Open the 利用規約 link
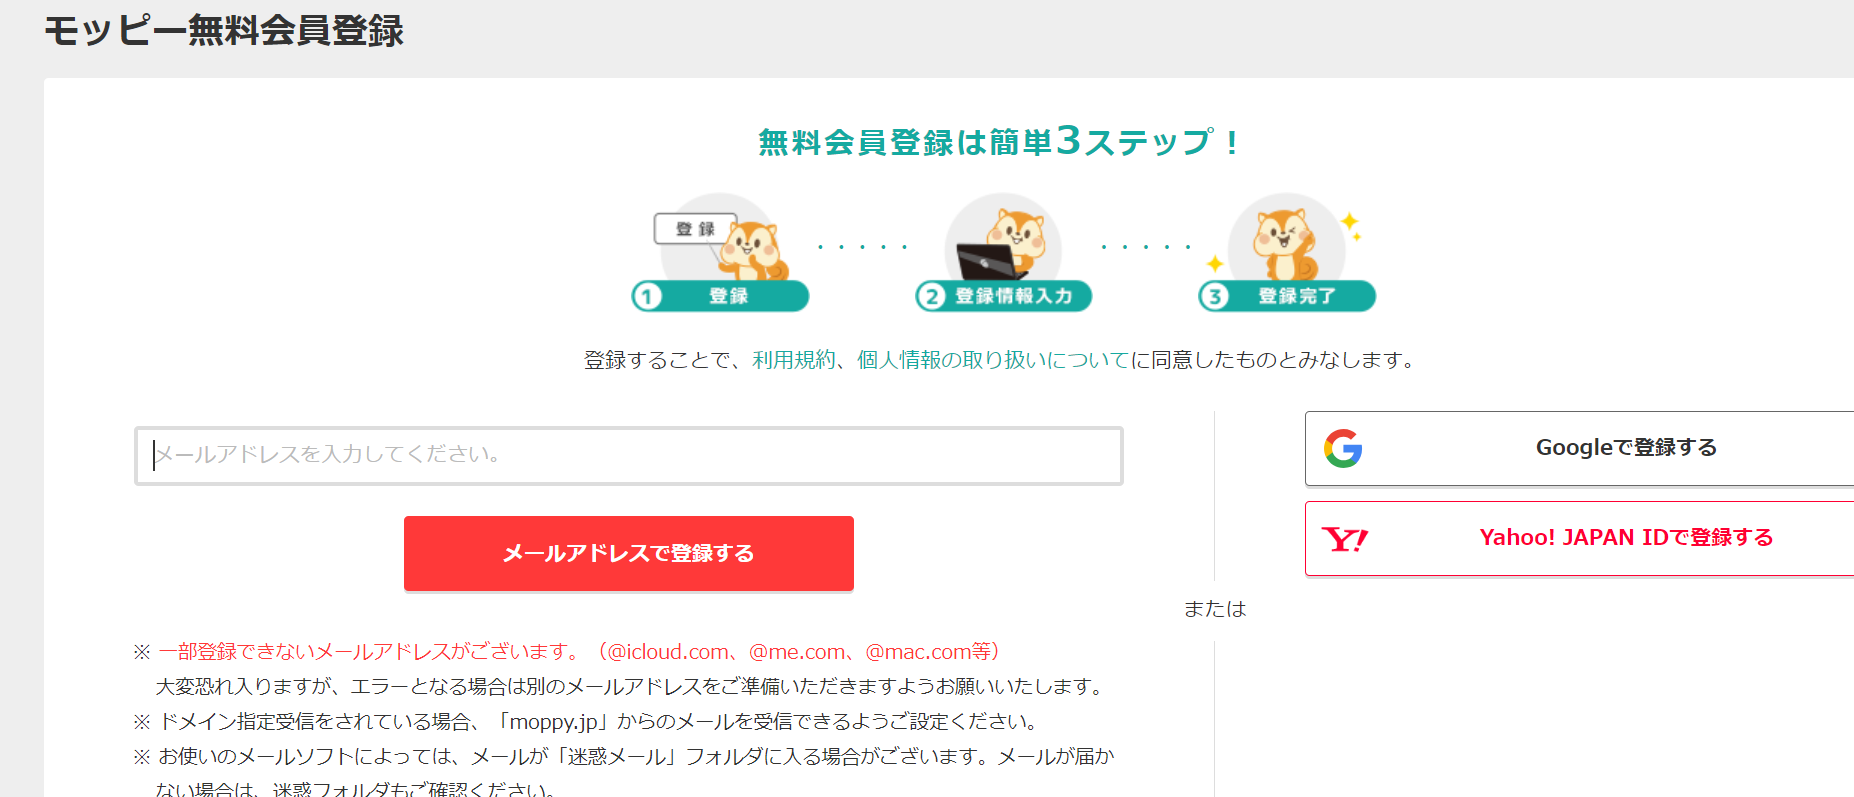 tap(794, 360)
